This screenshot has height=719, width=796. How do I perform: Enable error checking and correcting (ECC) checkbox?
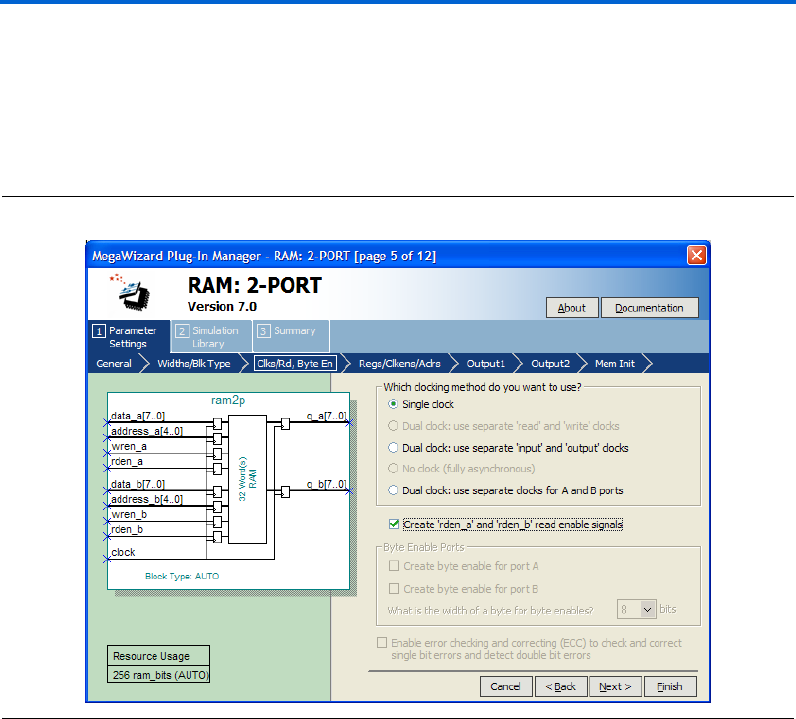click(382, 643)
